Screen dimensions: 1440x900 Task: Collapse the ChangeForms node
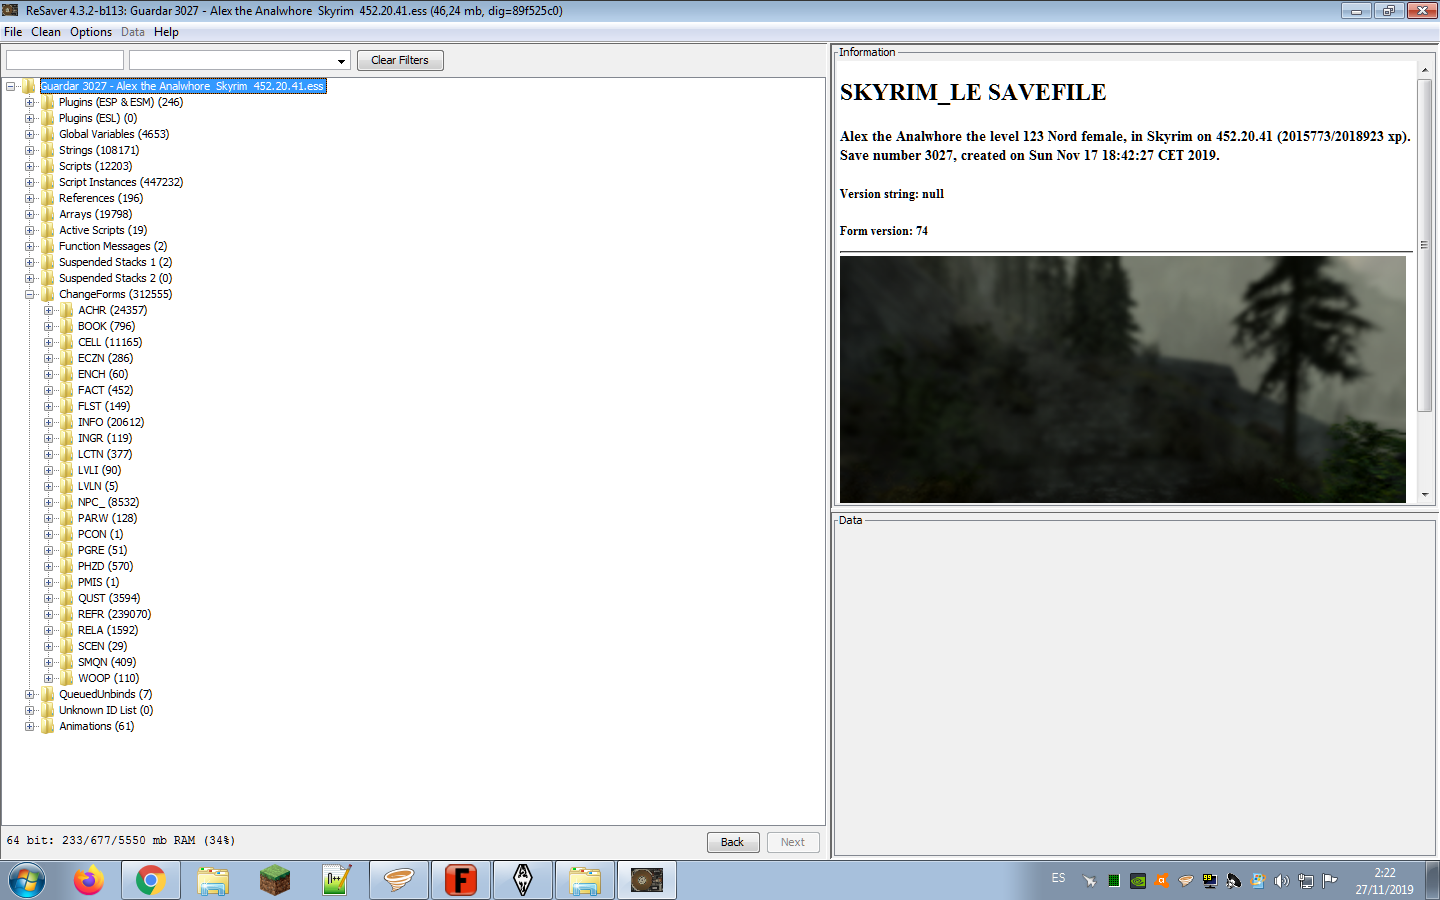(x=30, y=294)
